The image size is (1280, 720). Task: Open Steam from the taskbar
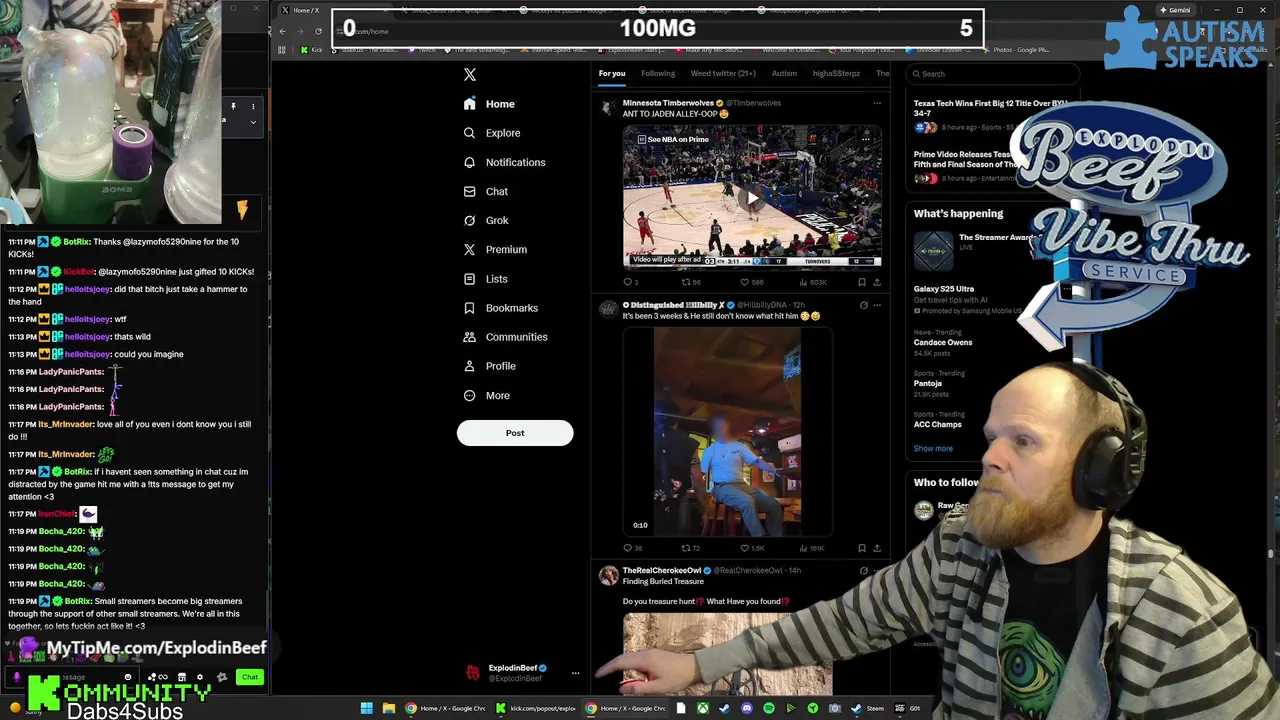(866, 708)
